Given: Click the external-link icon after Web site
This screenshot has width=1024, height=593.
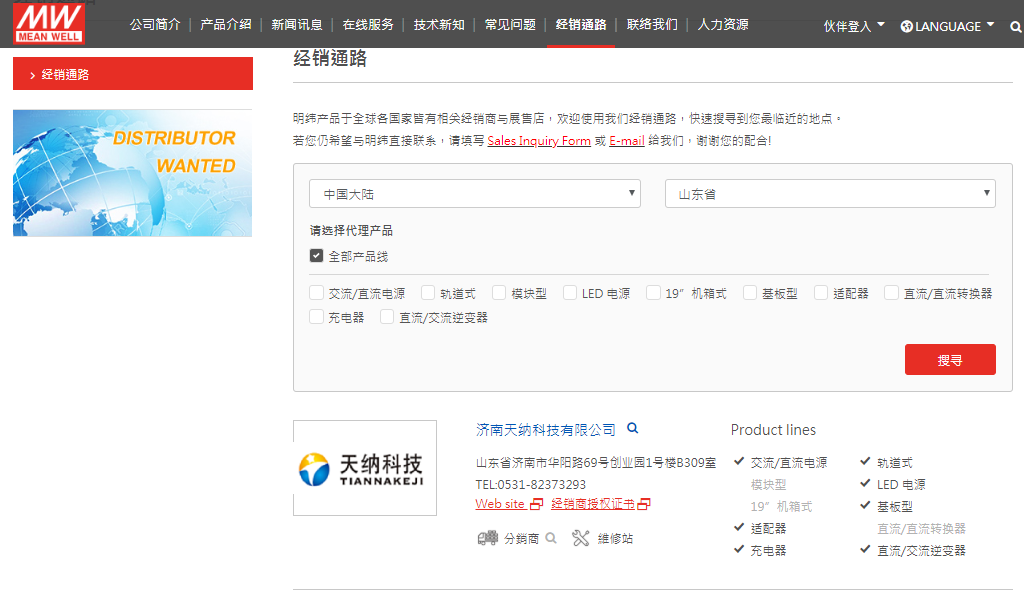Looking at the screenshot, I should coord(537,504).
